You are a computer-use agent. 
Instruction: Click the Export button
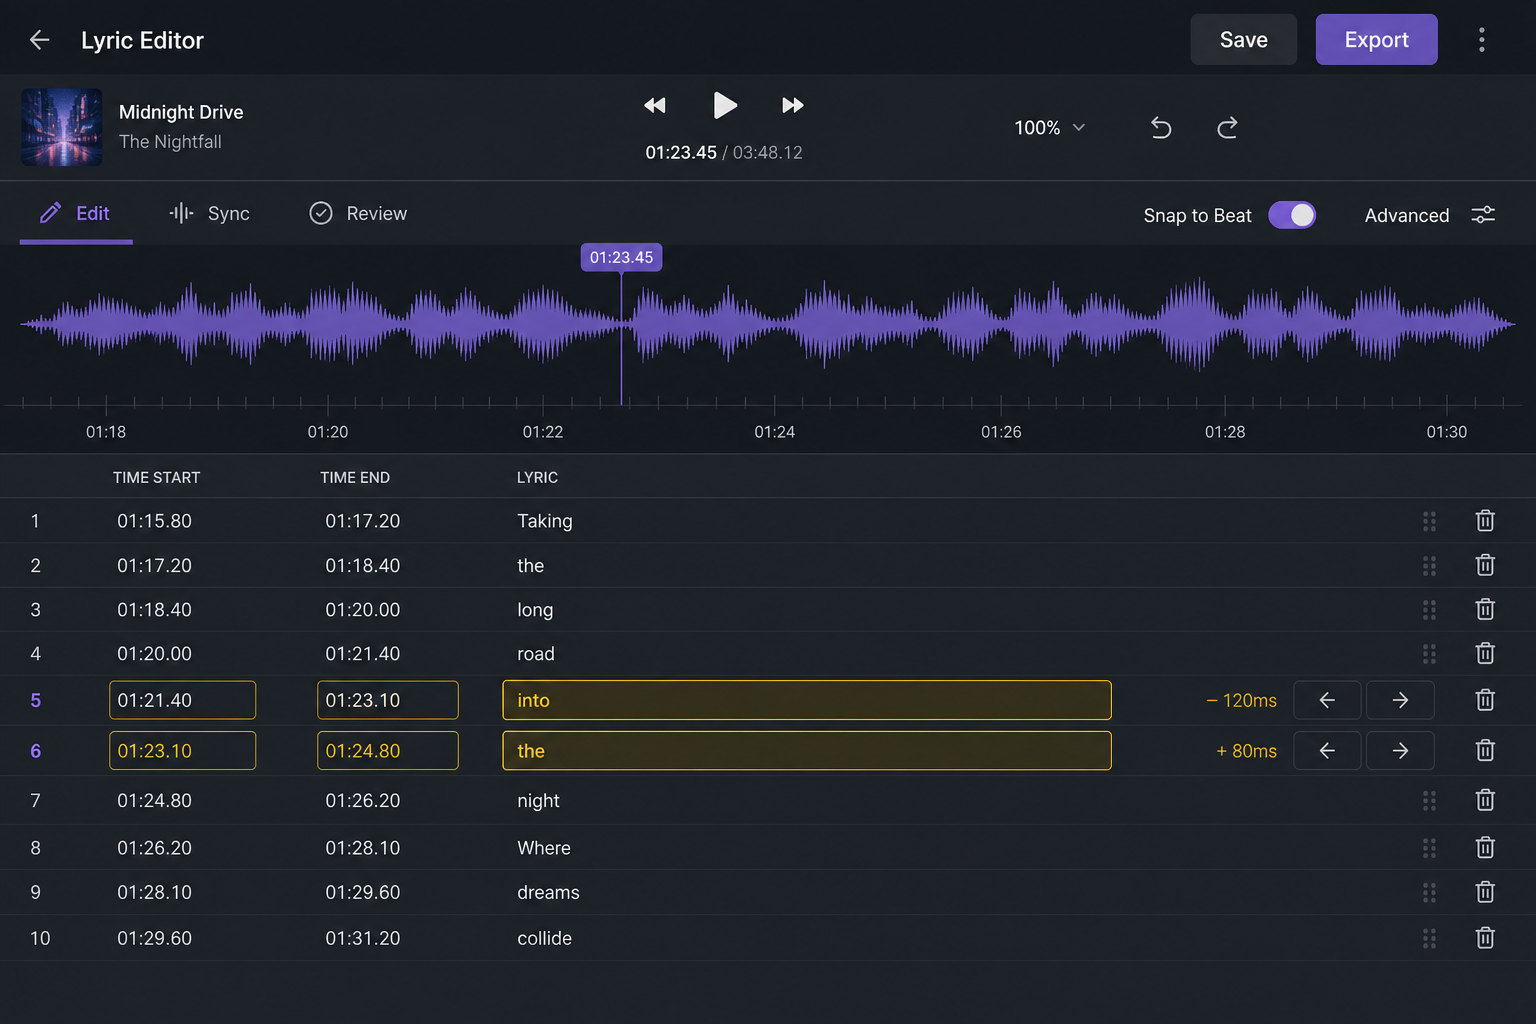click(x=1376, y=40)
